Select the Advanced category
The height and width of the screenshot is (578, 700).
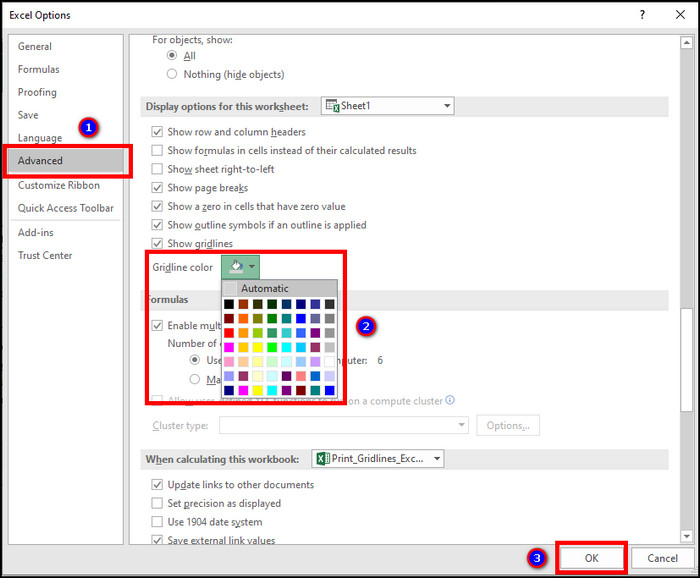click(66, 161)
